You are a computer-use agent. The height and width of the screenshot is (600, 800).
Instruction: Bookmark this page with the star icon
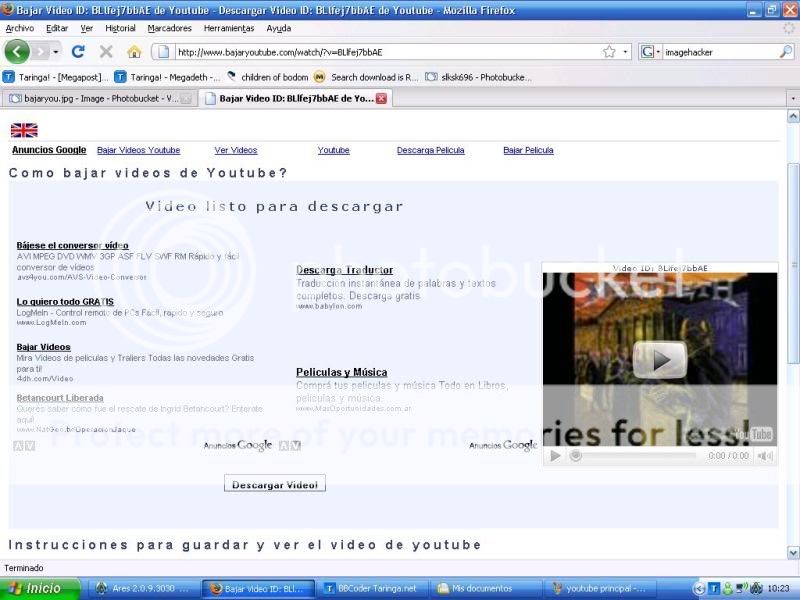(x=609, y=52)
